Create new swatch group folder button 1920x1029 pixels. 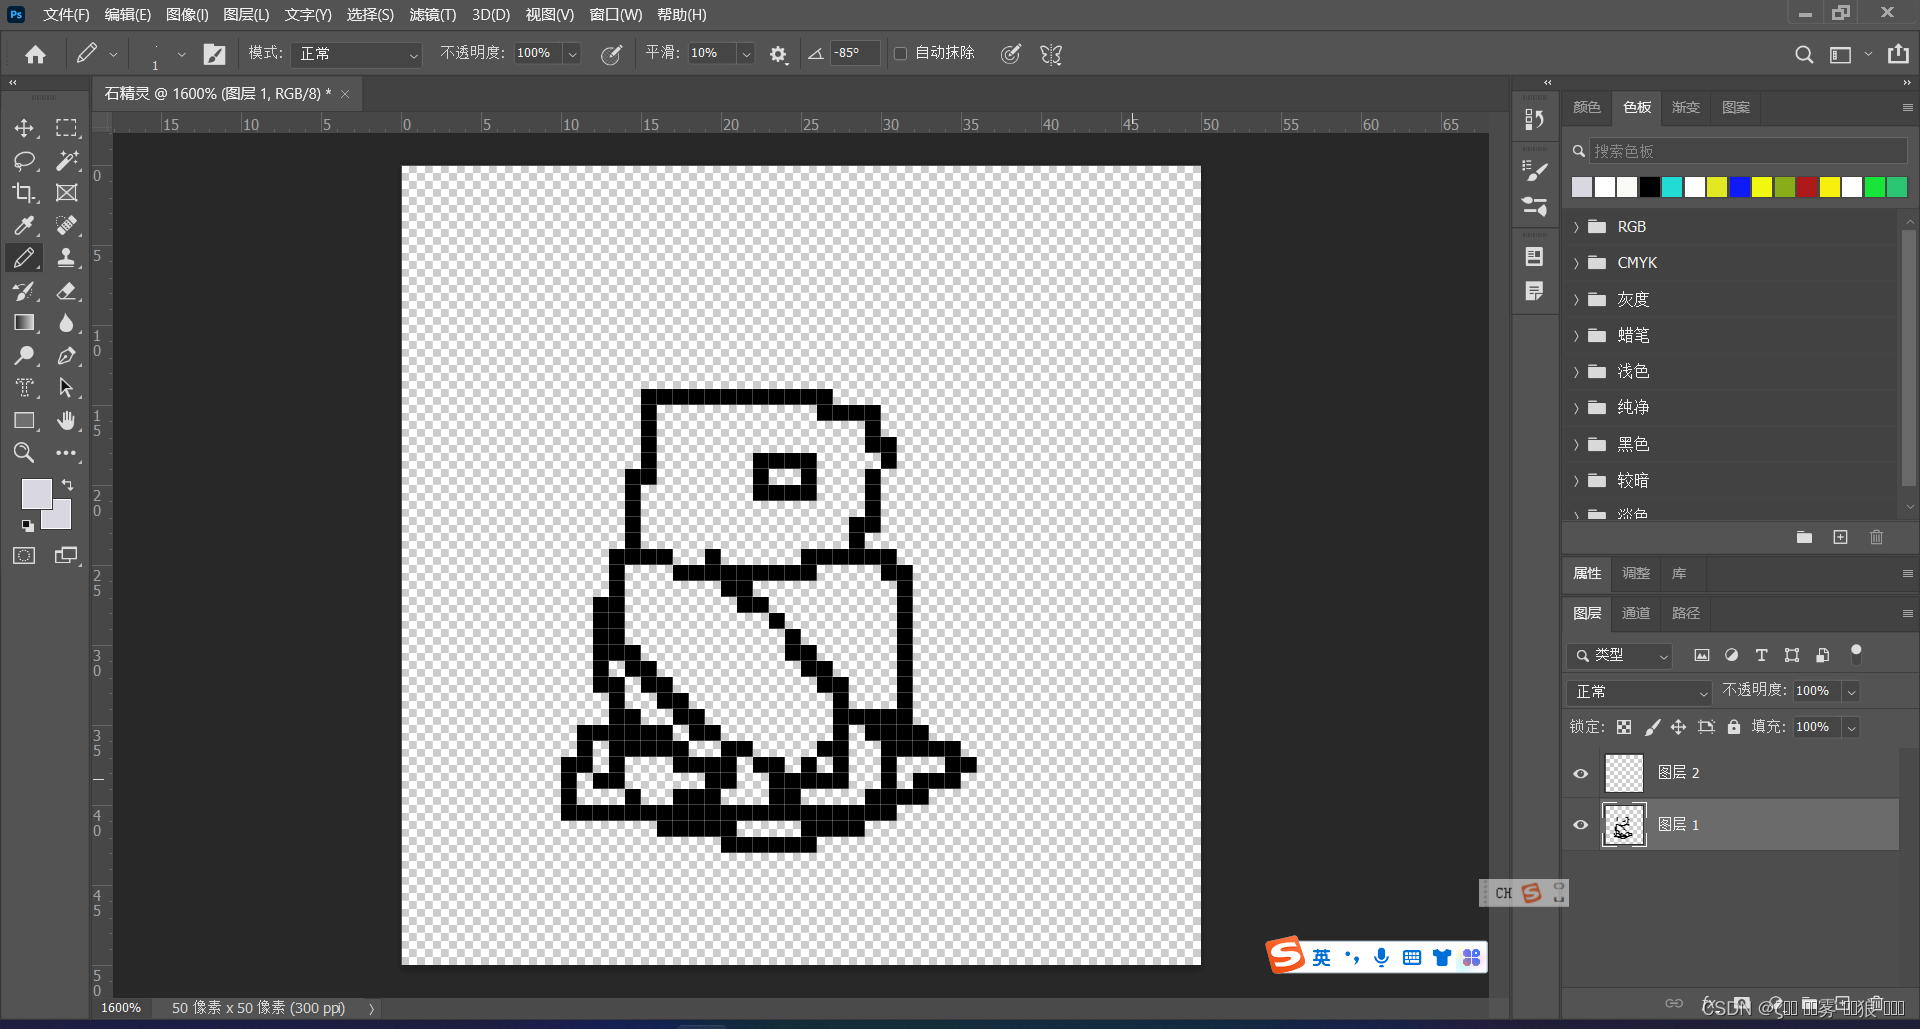(1804, 537)
